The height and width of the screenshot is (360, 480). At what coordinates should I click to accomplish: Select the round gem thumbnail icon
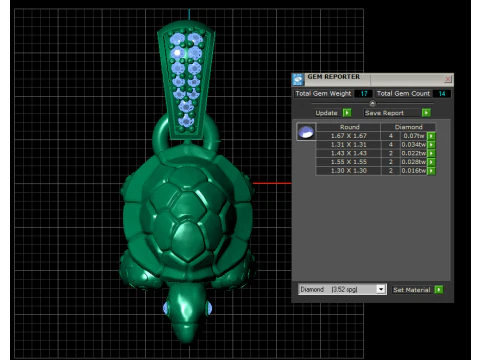306,132
